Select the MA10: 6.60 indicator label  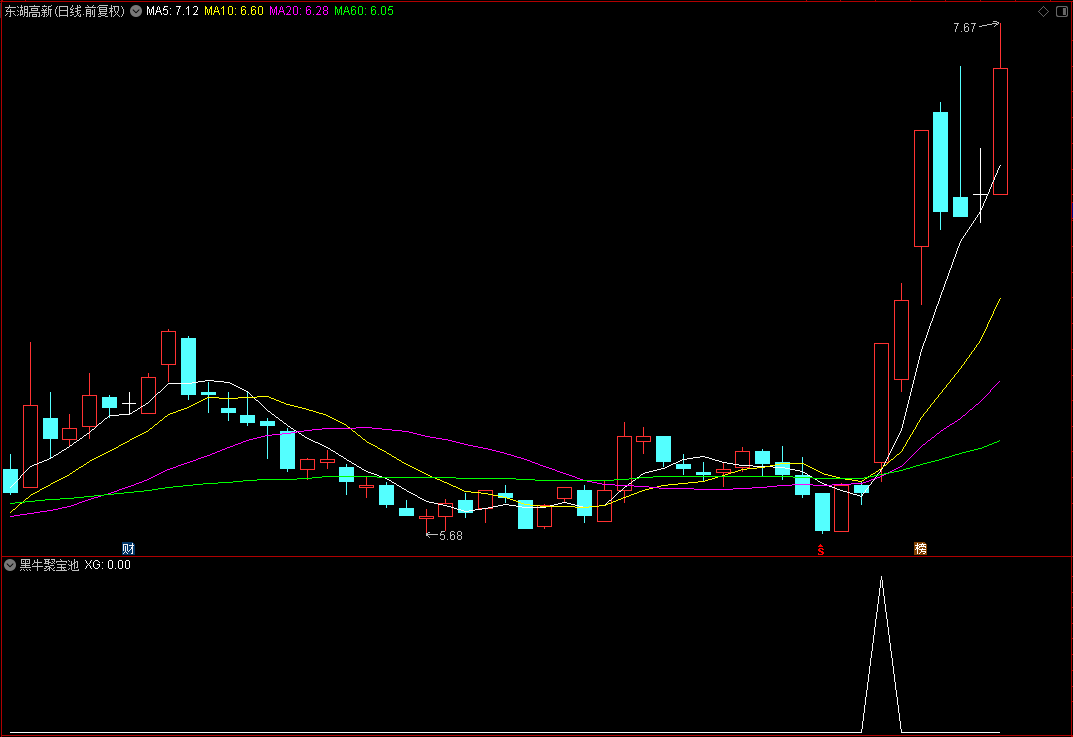(234, 11)
